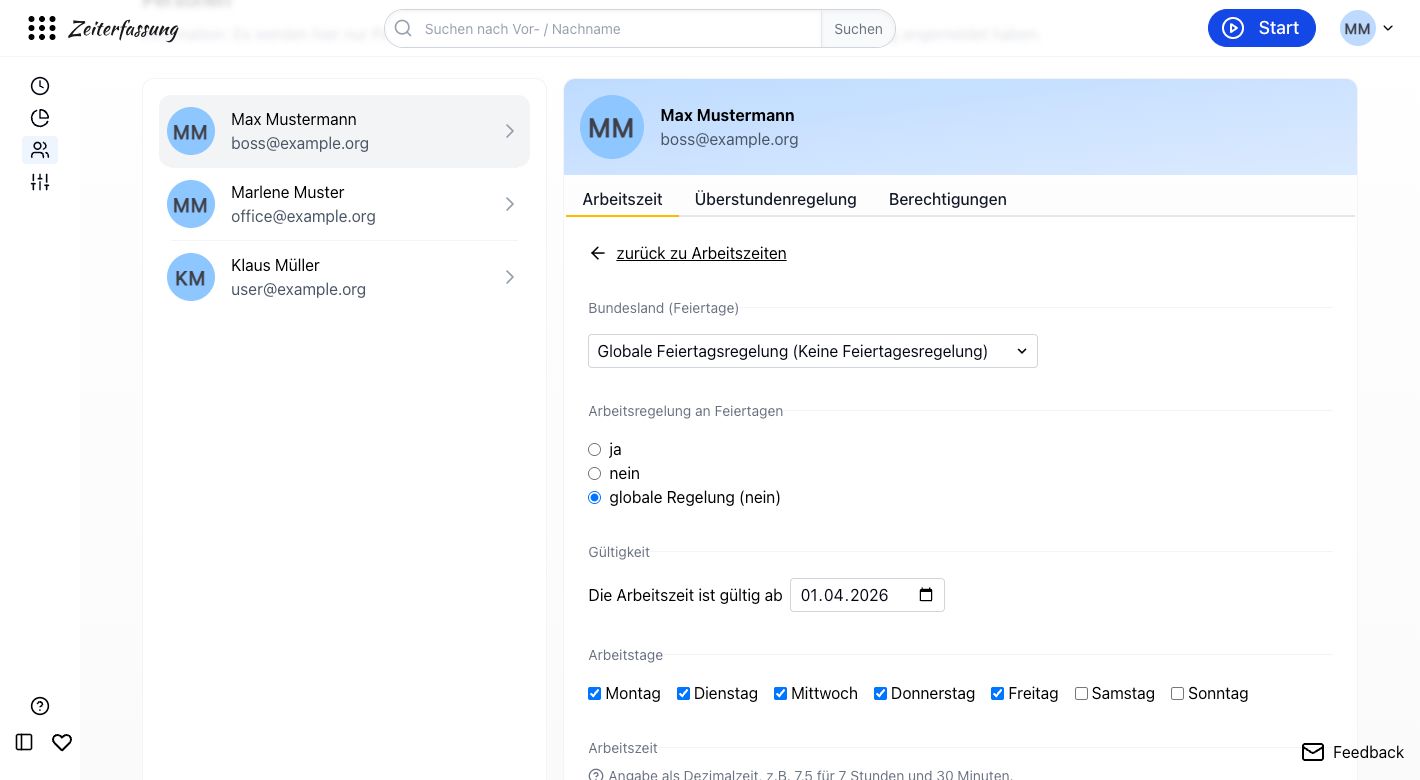This screenshot has width=1420, height=780.
Task: Uncheck the Montag checkbox
Action: coord(595,694)
